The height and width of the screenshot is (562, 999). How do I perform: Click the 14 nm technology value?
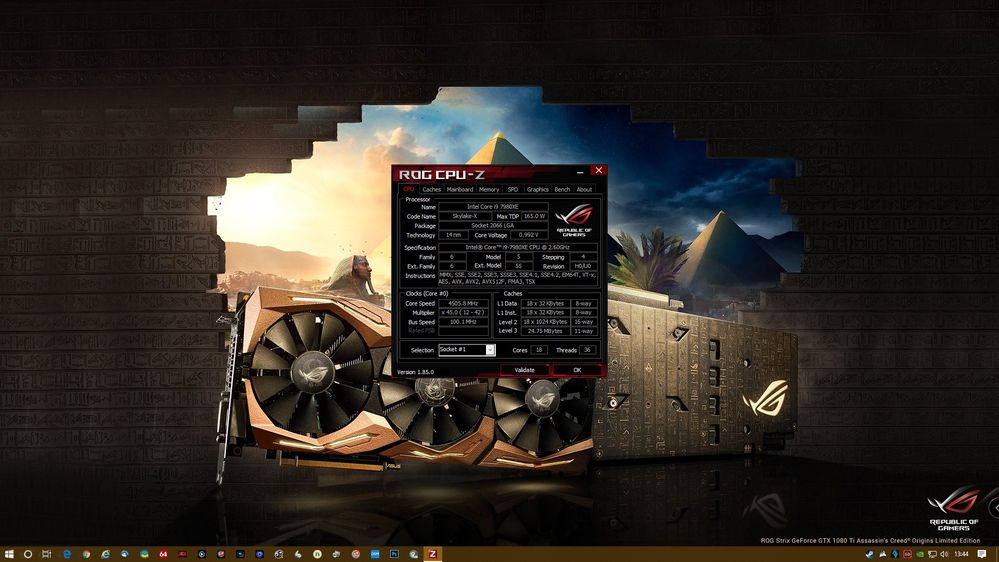[x=453, y=235]
